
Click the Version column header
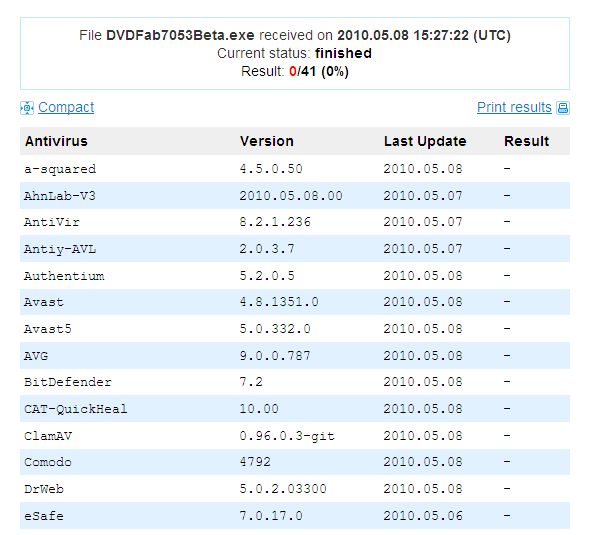click(x=267, y=141)
